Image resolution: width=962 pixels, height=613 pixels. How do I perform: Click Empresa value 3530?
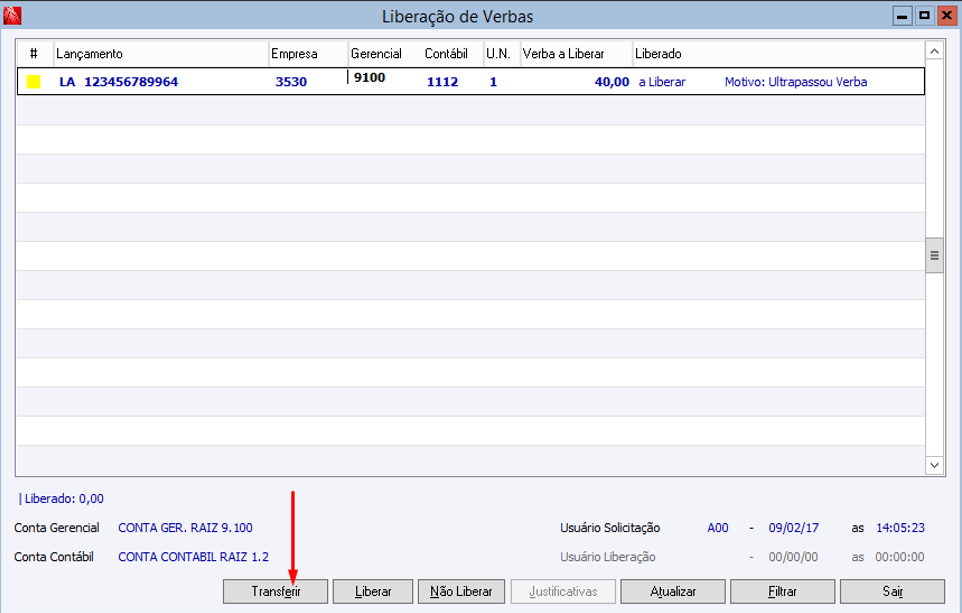(x=291, y=82)
